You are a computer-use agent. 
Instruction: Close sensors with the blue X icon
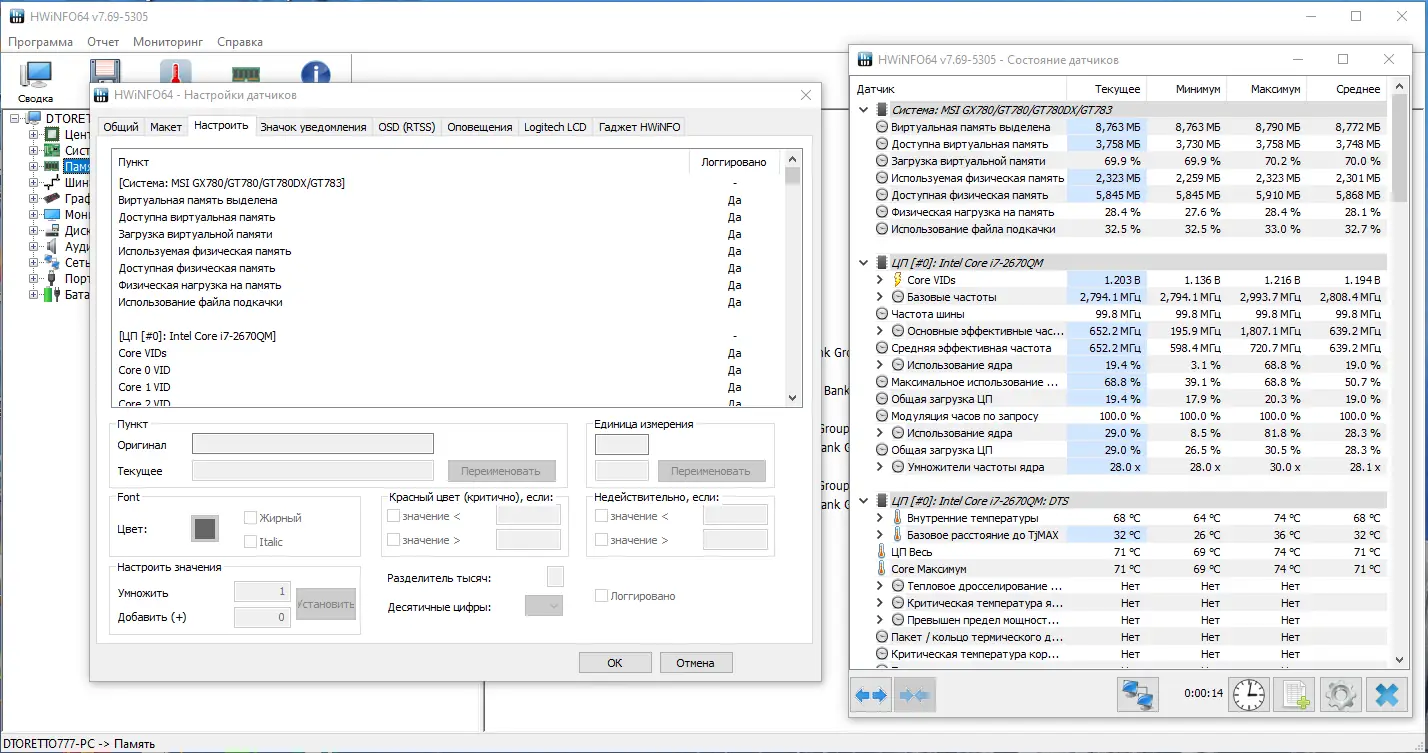coord(1387,694)
